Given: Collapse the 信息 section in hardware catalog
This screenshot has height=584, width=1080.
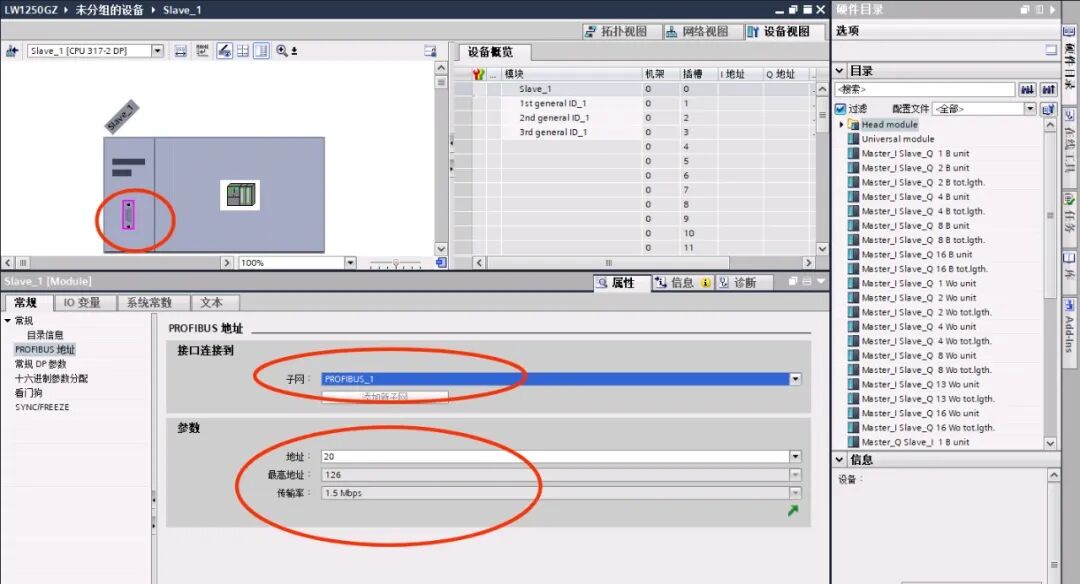Looking at the screenshot, I should [840, 459].
